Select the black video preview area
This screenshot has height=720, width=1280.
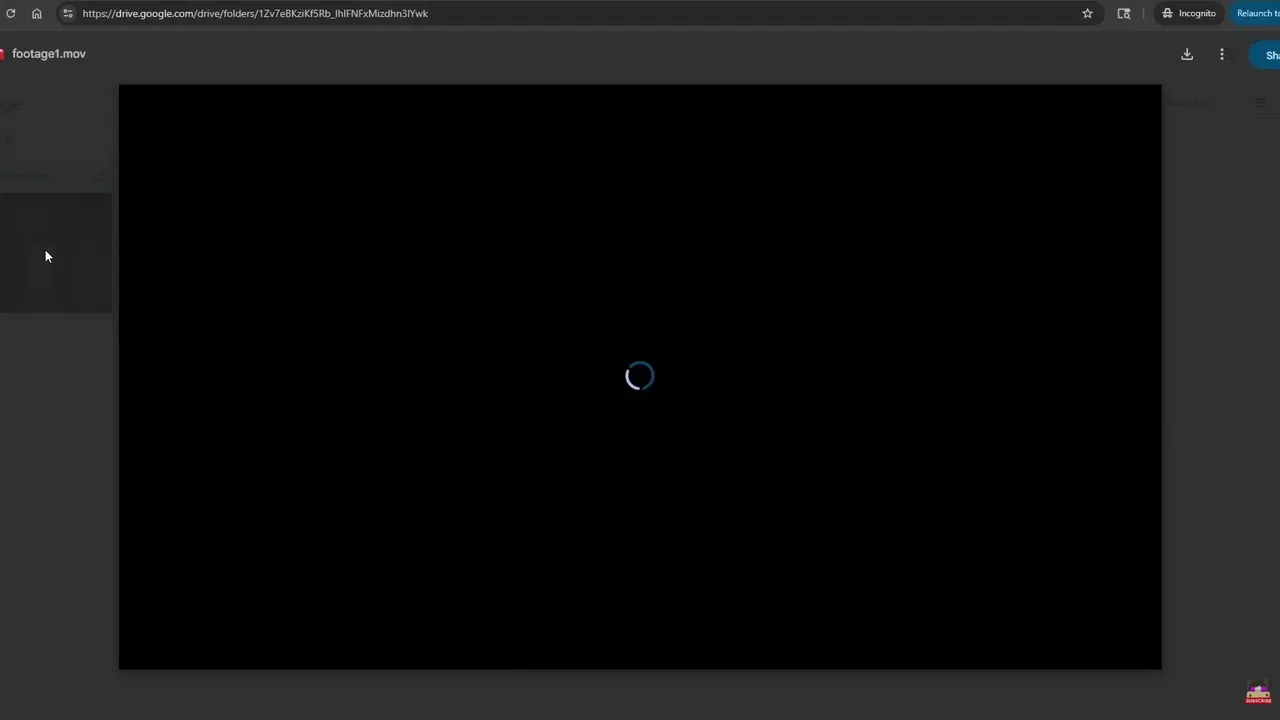tap(640, 377)
